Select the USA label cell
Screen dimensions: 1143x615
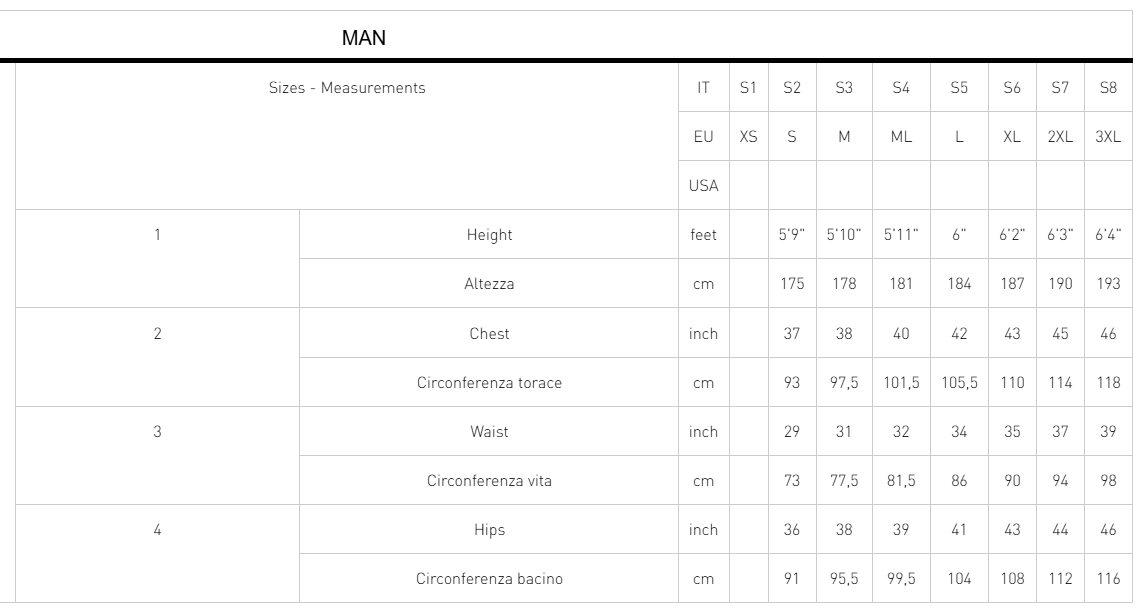tap(703, 185)
